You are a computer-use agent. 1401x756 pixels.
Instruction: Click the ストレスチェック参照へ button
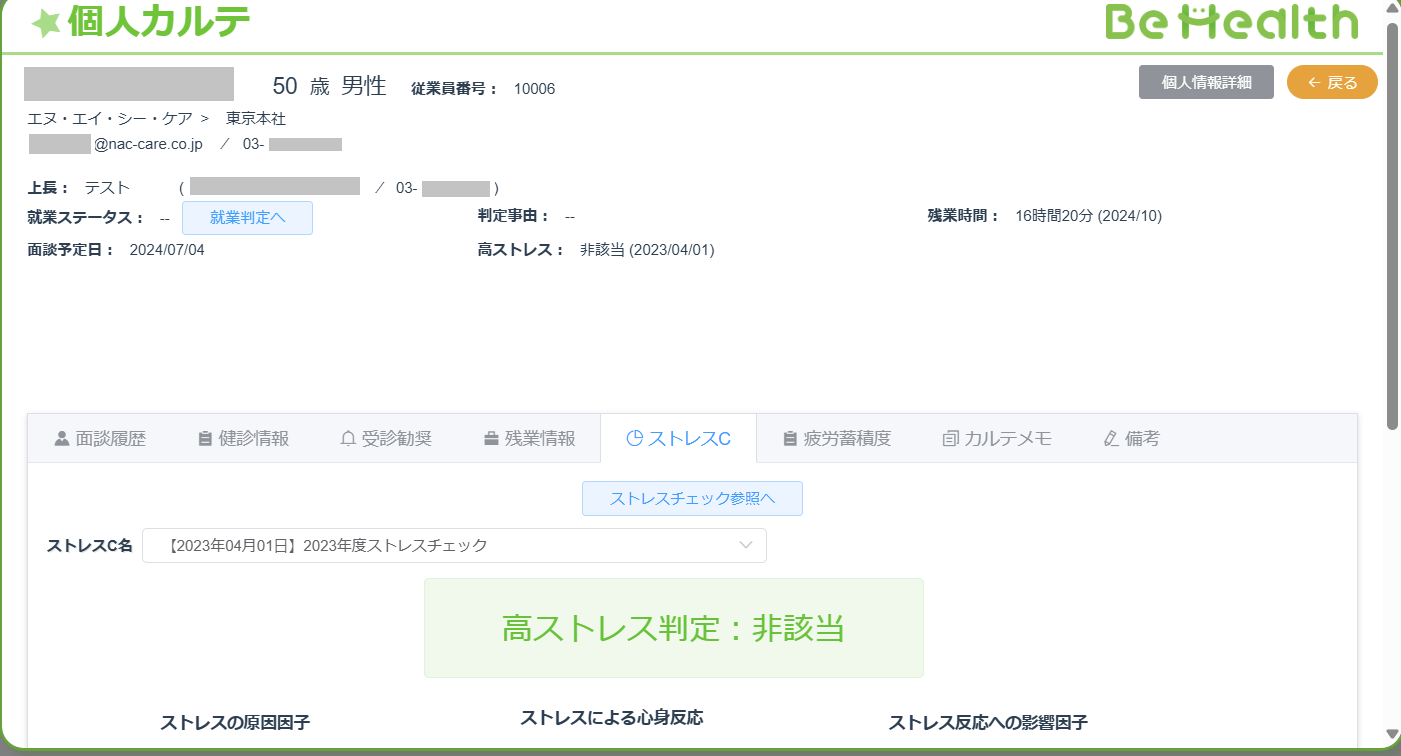pyautogui.click(x=692, y=498)
